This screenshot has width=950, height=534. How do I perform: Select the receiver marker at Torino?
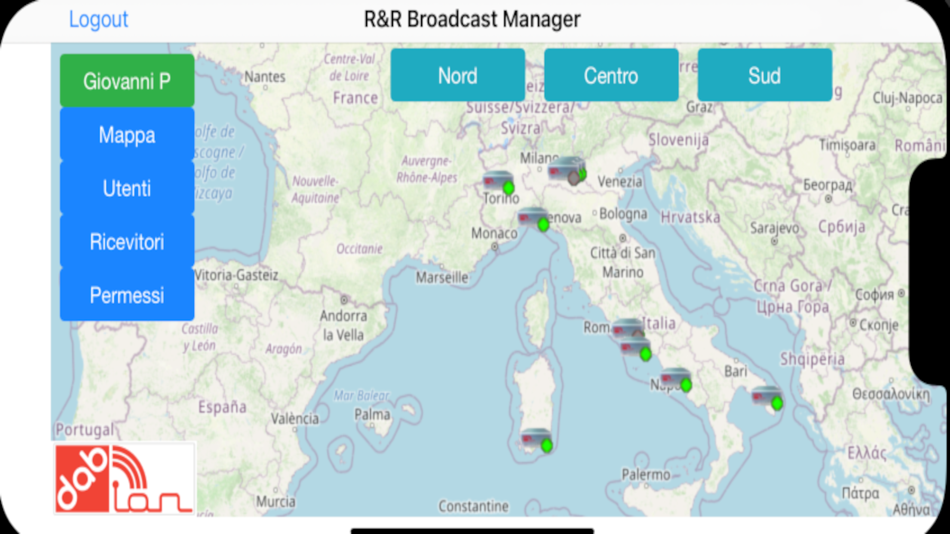click(499, 182)
